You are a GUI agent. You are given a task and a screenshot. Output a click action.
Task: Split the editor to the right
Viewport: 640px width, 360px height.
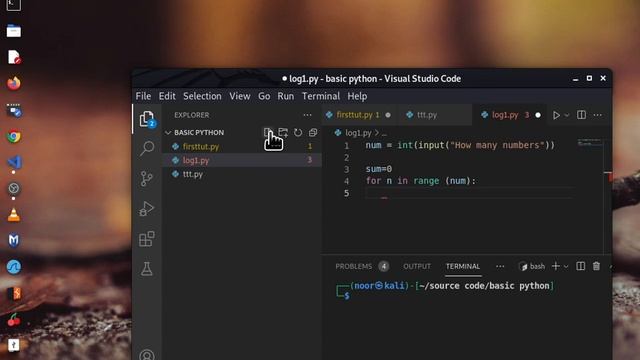point(581,115)
